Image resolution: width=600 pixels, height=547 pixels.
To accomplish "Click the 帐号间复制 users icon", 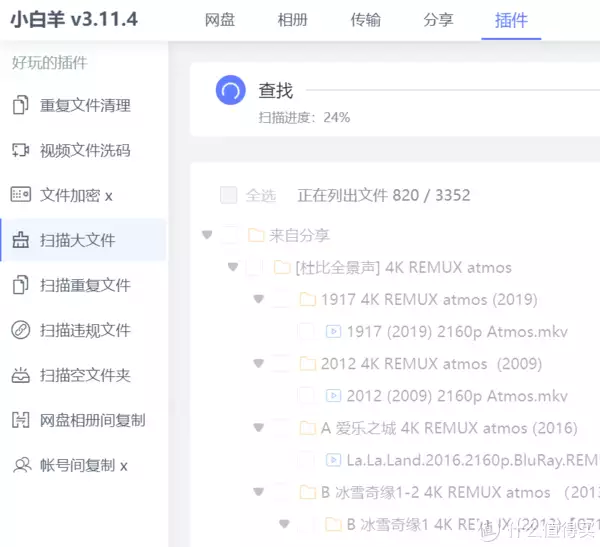I will coord(22,465).
